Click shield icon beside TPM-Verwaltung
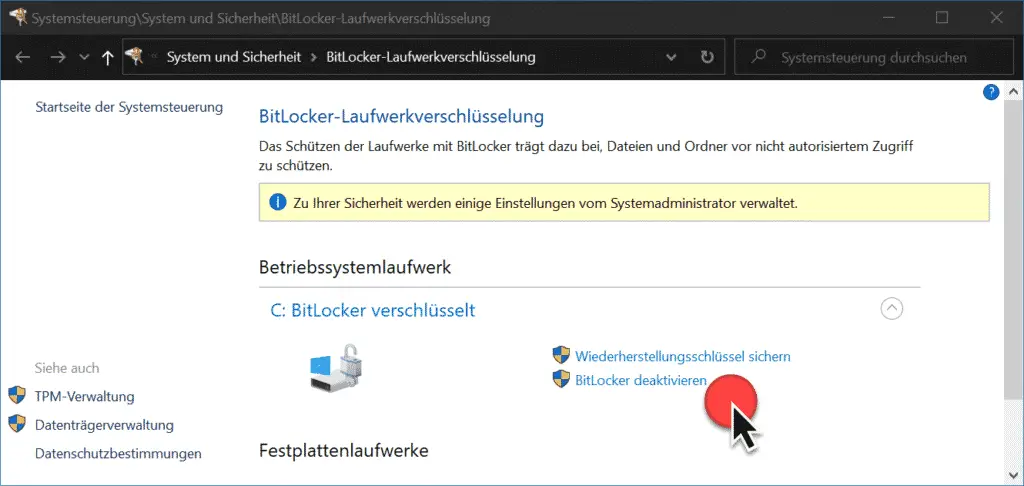The width and height of the screenshot is (1024, 486). [16, 395]
